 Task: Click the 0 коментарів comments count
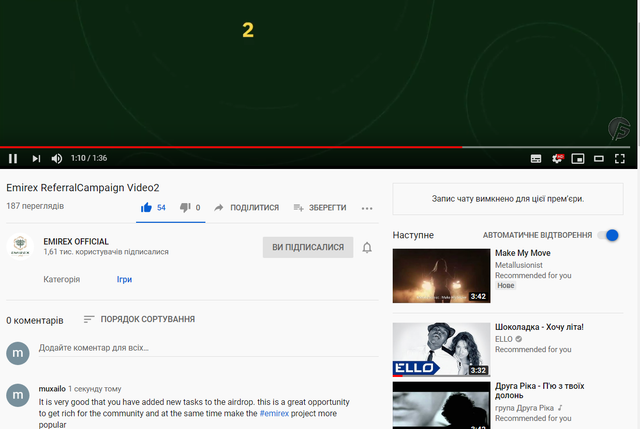pos(35,320)
